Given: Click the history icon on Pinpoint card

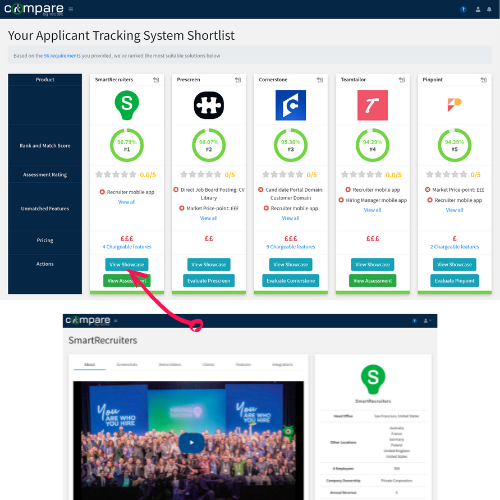Looking at the screenshot, I should 484,80.
